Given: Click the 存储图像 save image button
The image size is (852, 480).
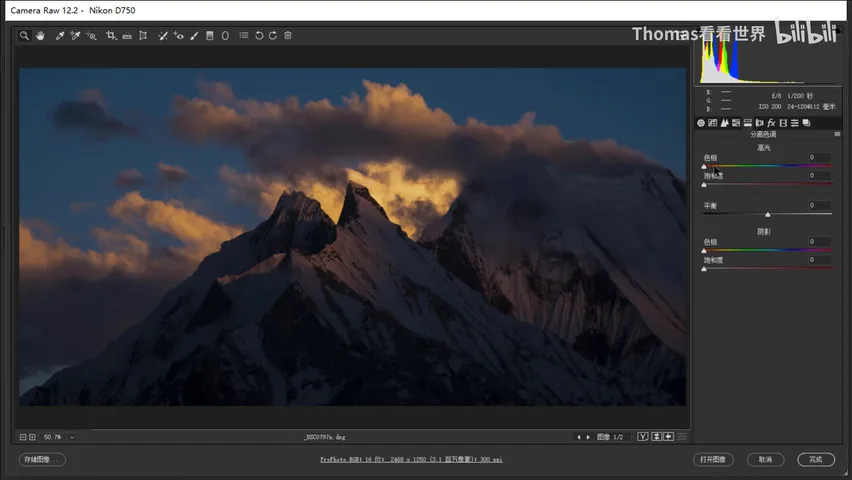Looking at the screenshot, I should pos(42,459).
